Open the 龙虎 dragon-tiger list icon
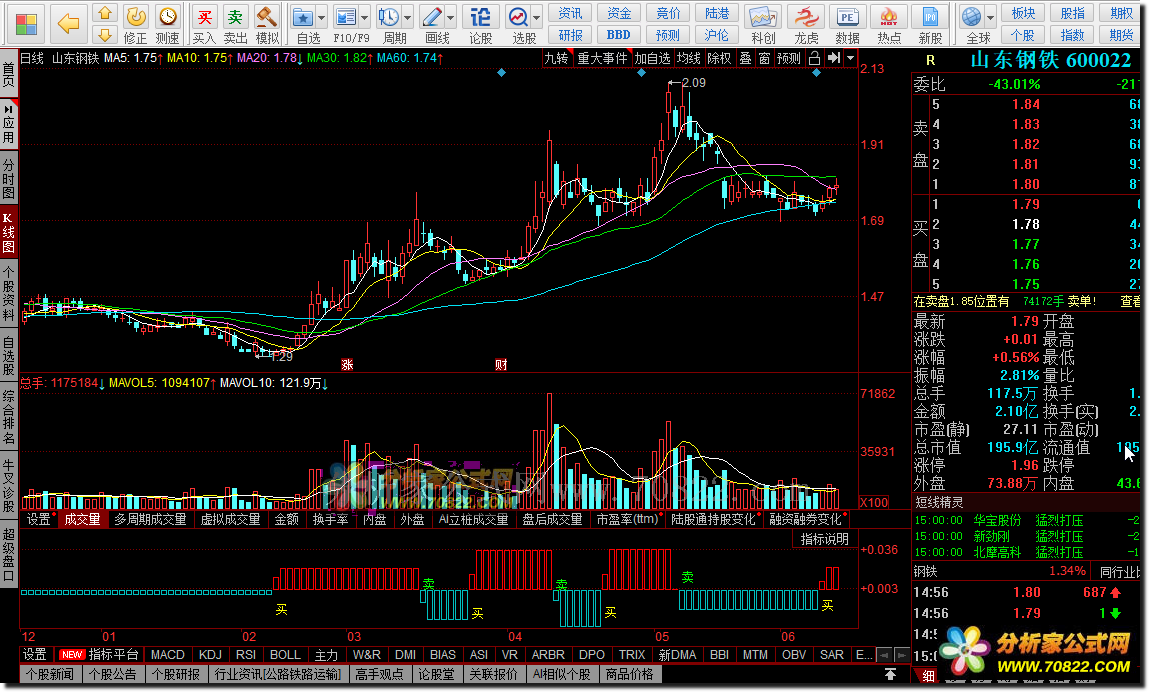 [806, 23]
